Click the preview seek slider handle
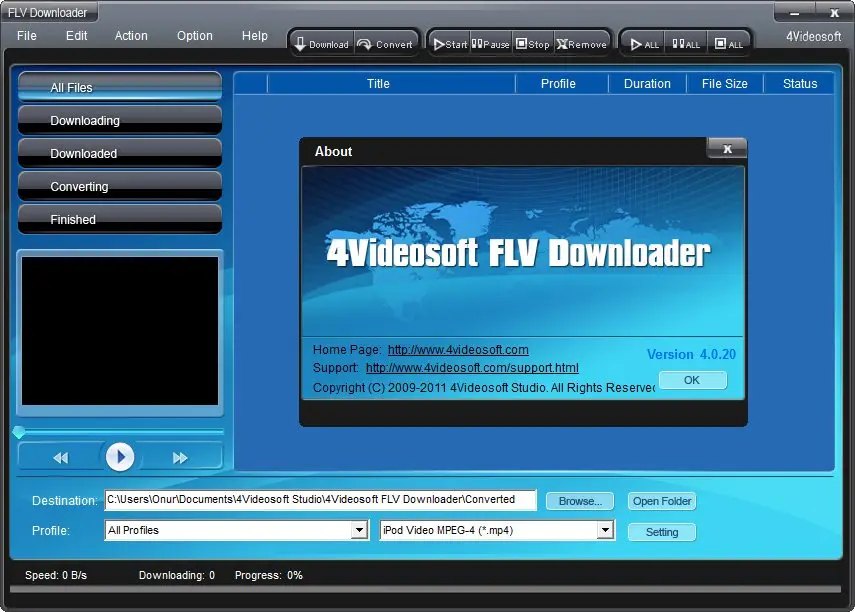This screenshot has width=855, height=612. tap(19, 432)
